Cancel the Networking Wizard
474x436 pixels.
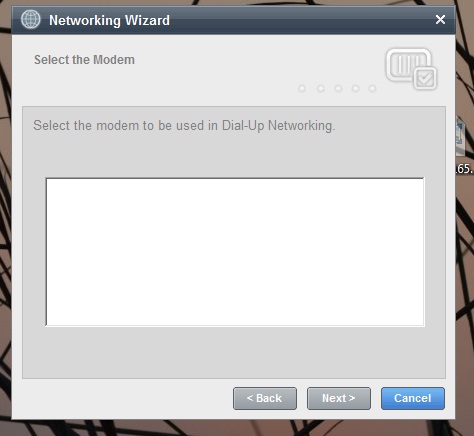pyautogui.click(x=413, y=398)
